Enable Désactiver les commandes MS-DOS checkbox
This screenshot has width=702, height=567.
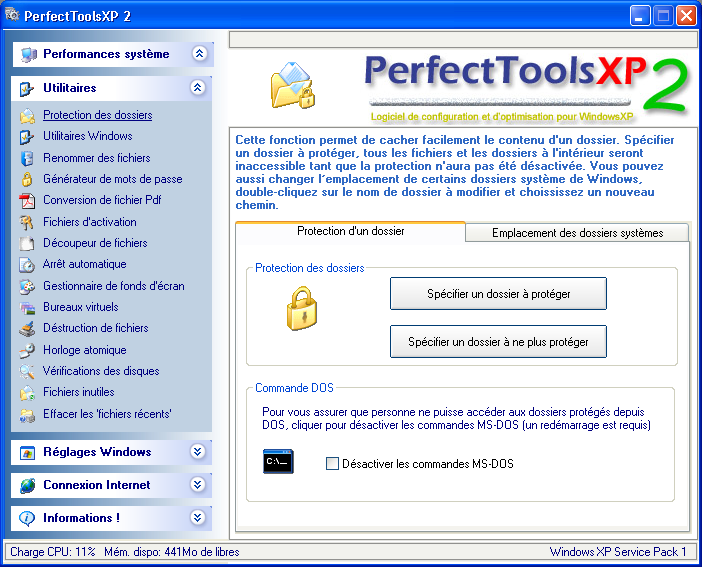tap(332, 464)
